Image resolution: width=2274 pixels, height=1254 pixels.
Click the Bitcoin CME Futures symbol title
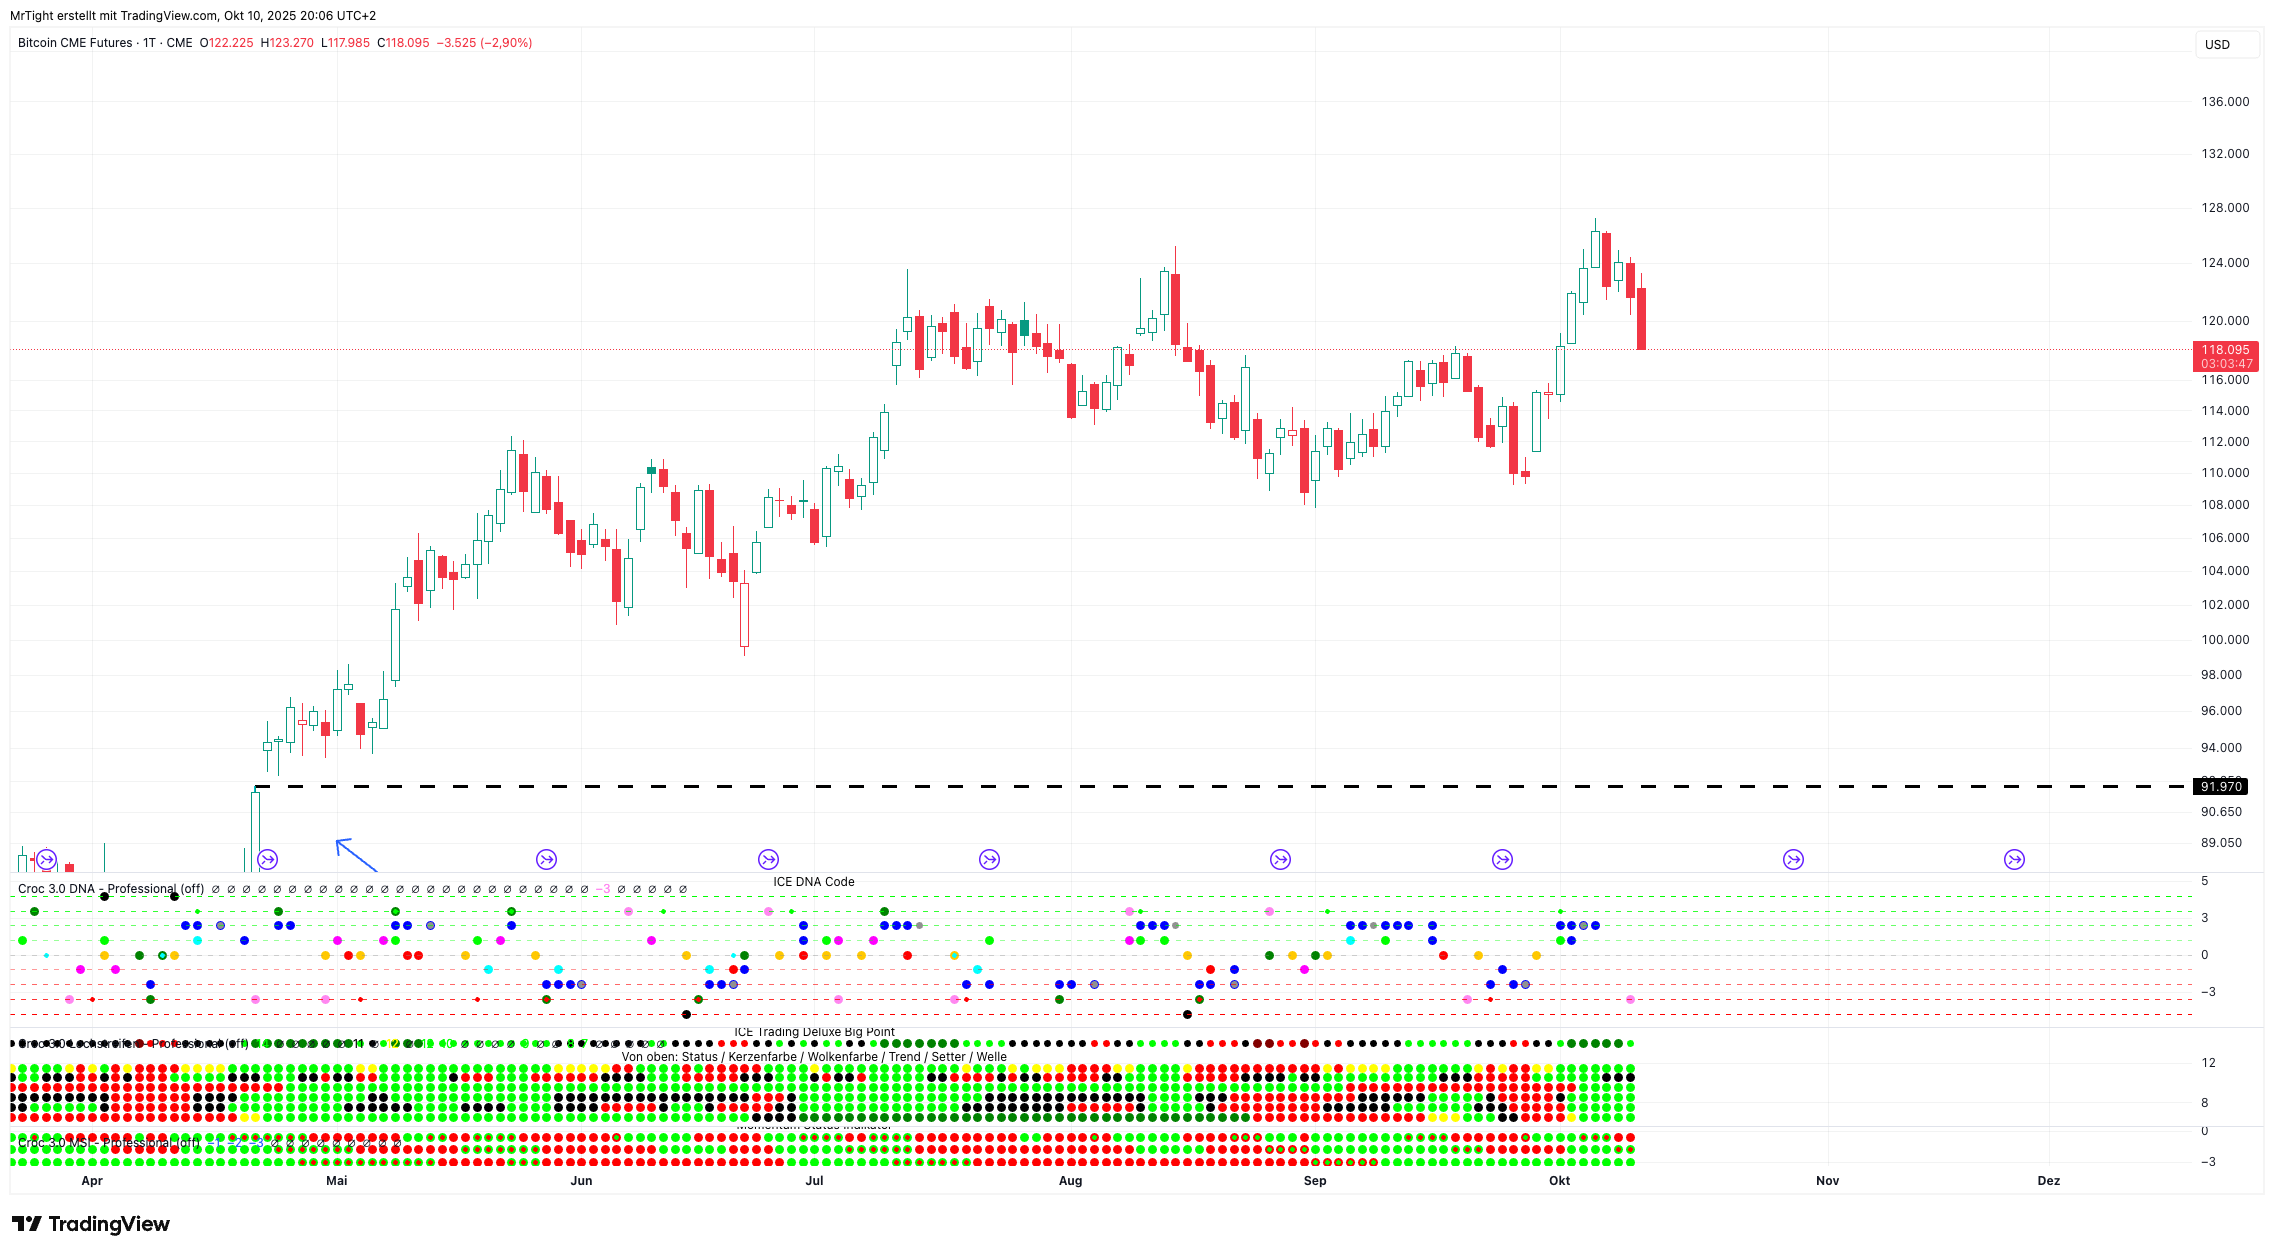[x=75, y=43]
